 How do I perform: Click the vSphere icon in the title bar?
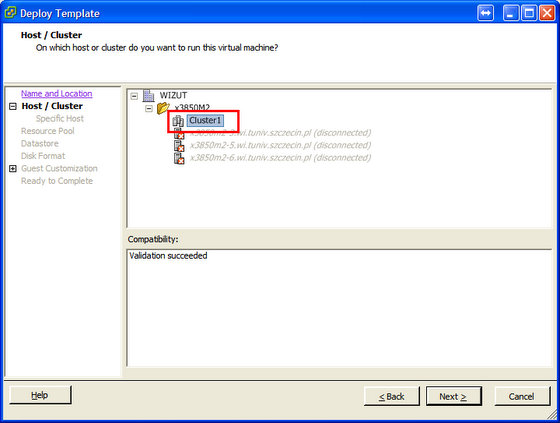coord(10,13)
